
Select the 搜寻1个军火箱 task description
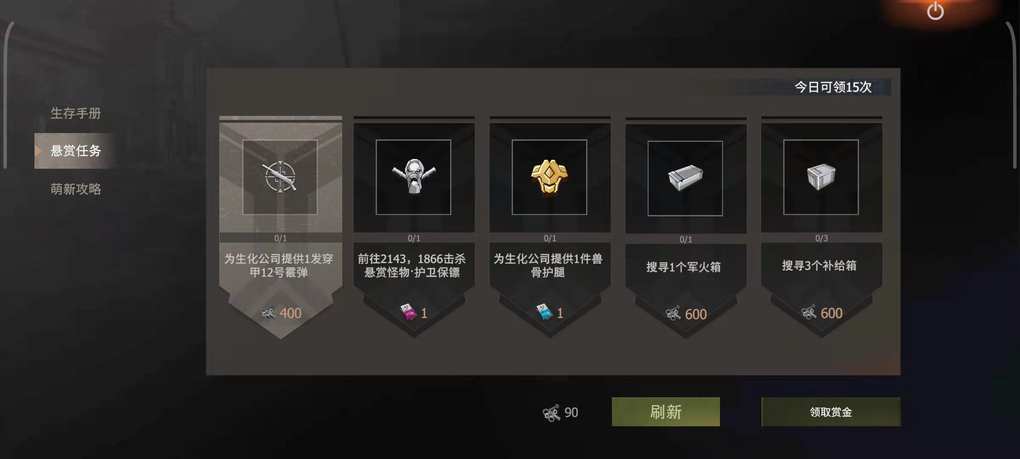pyautogui.click(x=684, y=267)
